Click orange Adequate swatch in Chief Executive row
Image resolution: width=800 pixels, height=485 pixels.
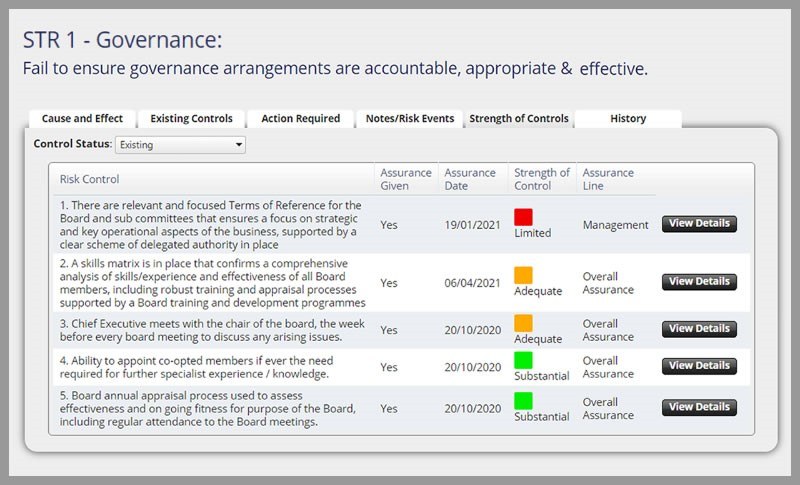coord(523,323)
